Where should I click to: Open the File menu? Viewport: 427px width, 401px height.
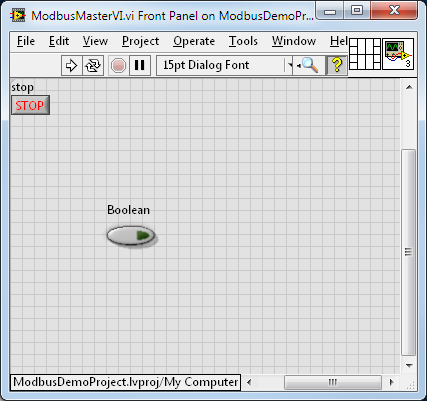26,41
